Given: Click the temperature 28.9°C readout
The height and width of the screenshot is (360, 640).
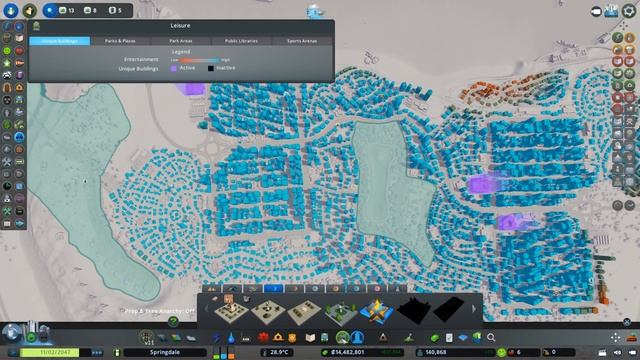Looking at the screenshot, I should click(x=277, y=352).
